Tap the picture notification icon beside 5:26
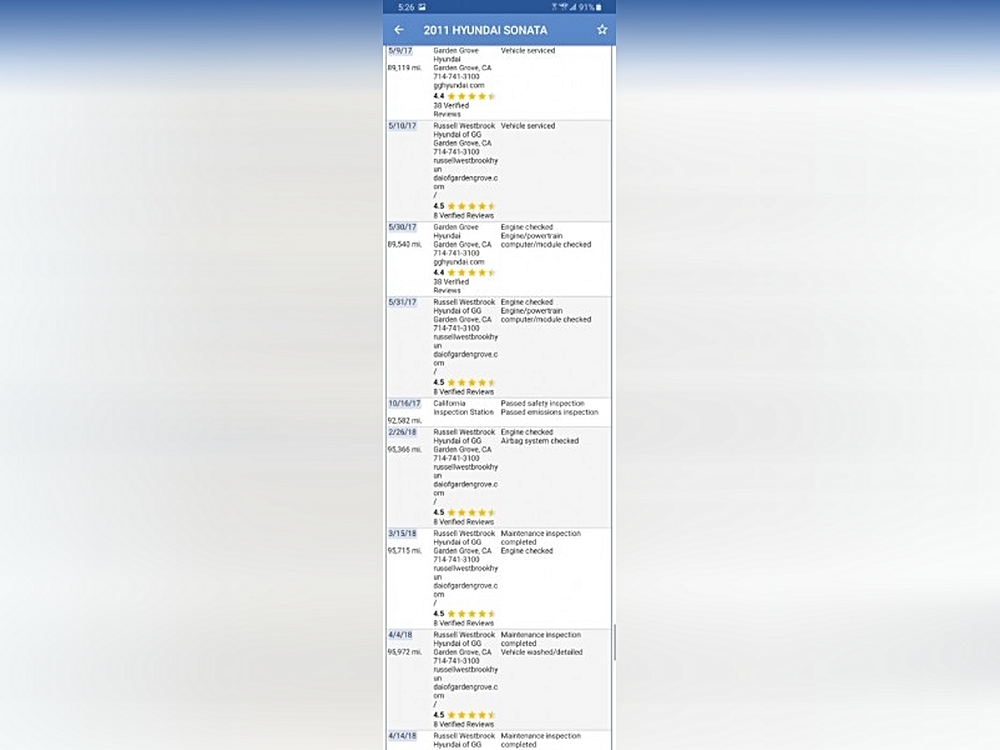The width and height of the screenshot is (1000, 750). click(x=422, y=7)
